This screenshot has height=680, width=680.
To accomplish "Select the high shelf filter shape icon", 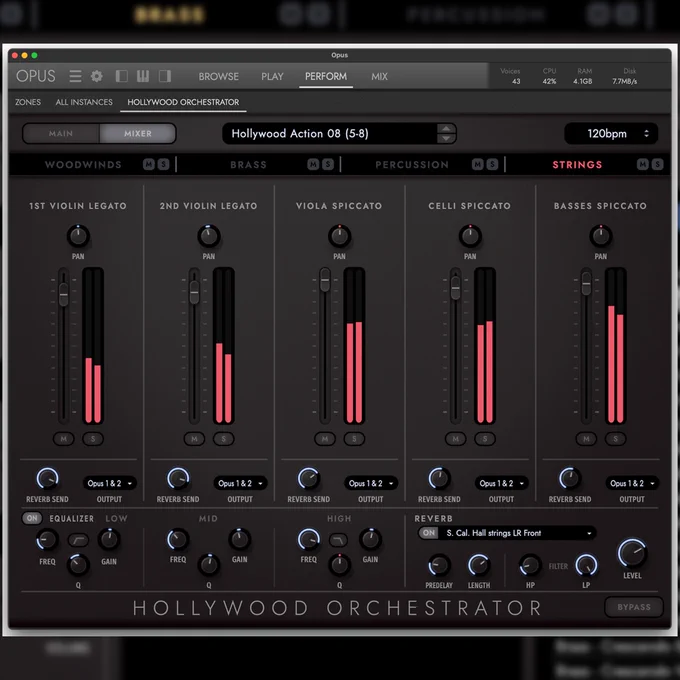I will 339,540.
